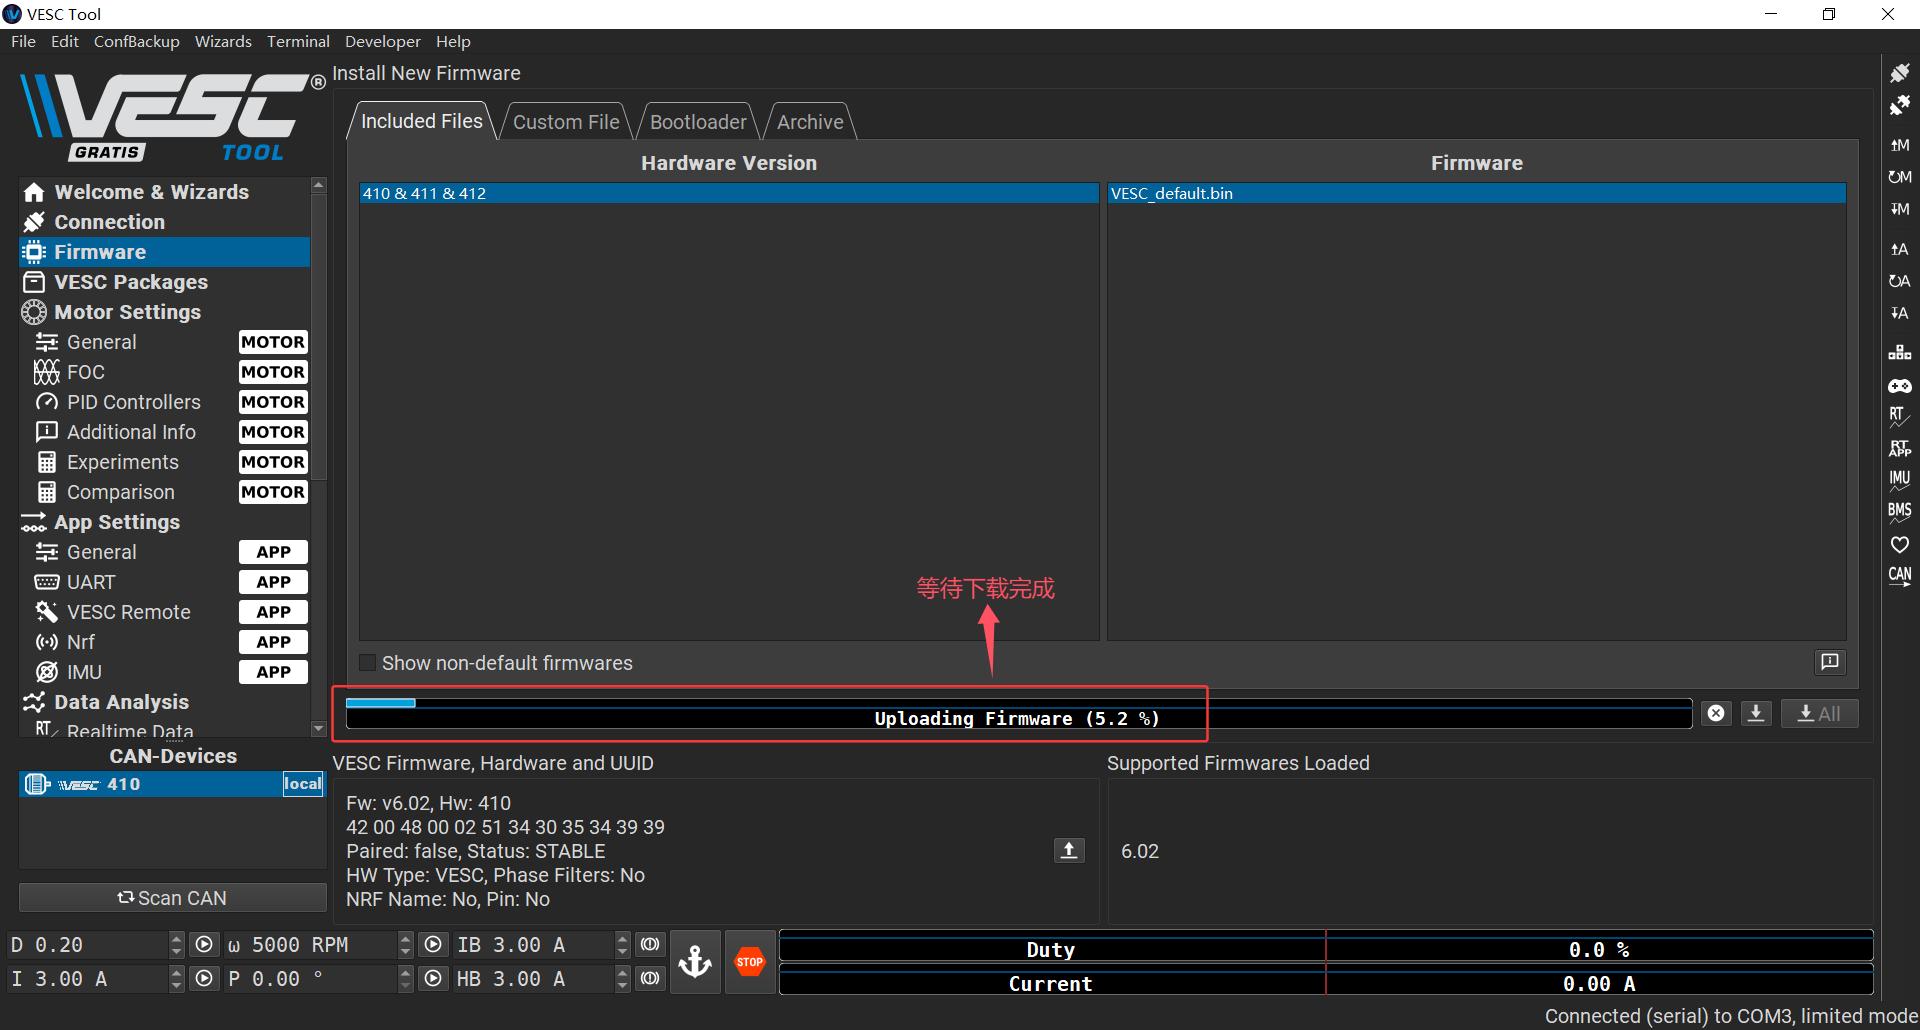1920x1030 pixels.
Task: Open UART app settings page
Action: click(x=165, y=582)
